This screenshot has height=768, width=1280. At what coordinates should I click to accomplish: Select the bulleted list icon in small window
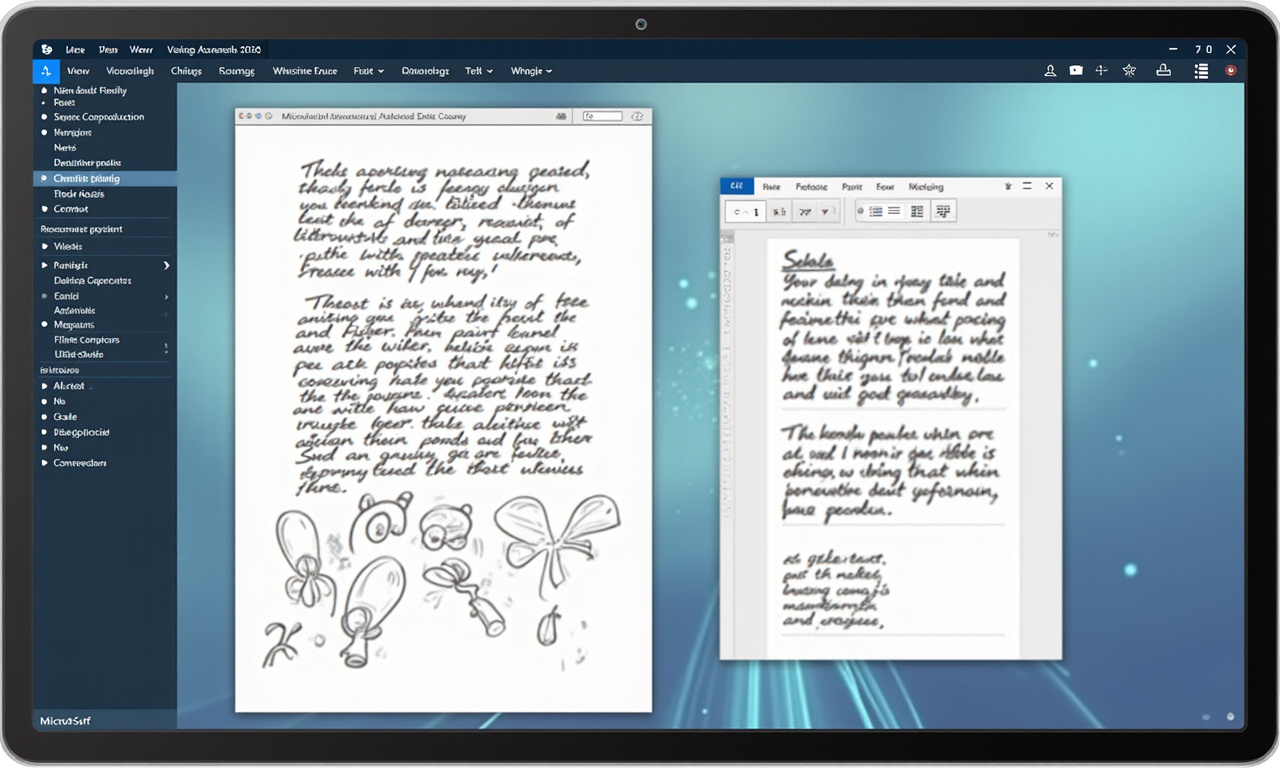tap(874, 211)
